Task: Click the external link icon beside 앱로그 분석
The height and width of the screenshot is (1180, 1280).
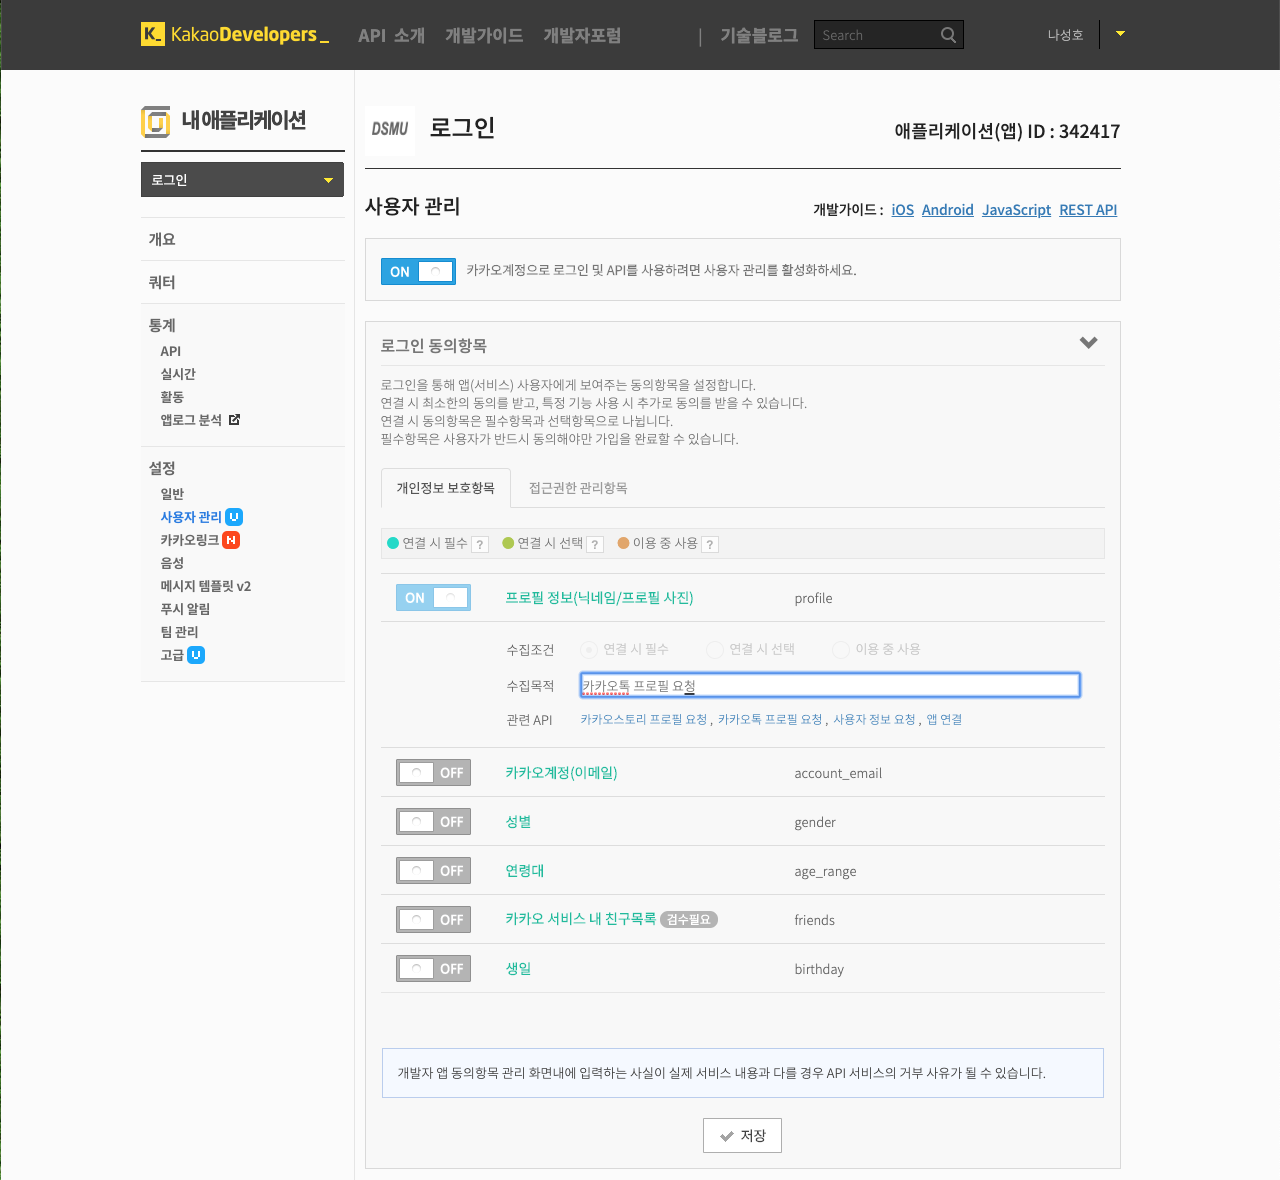Action: (234, 420)
